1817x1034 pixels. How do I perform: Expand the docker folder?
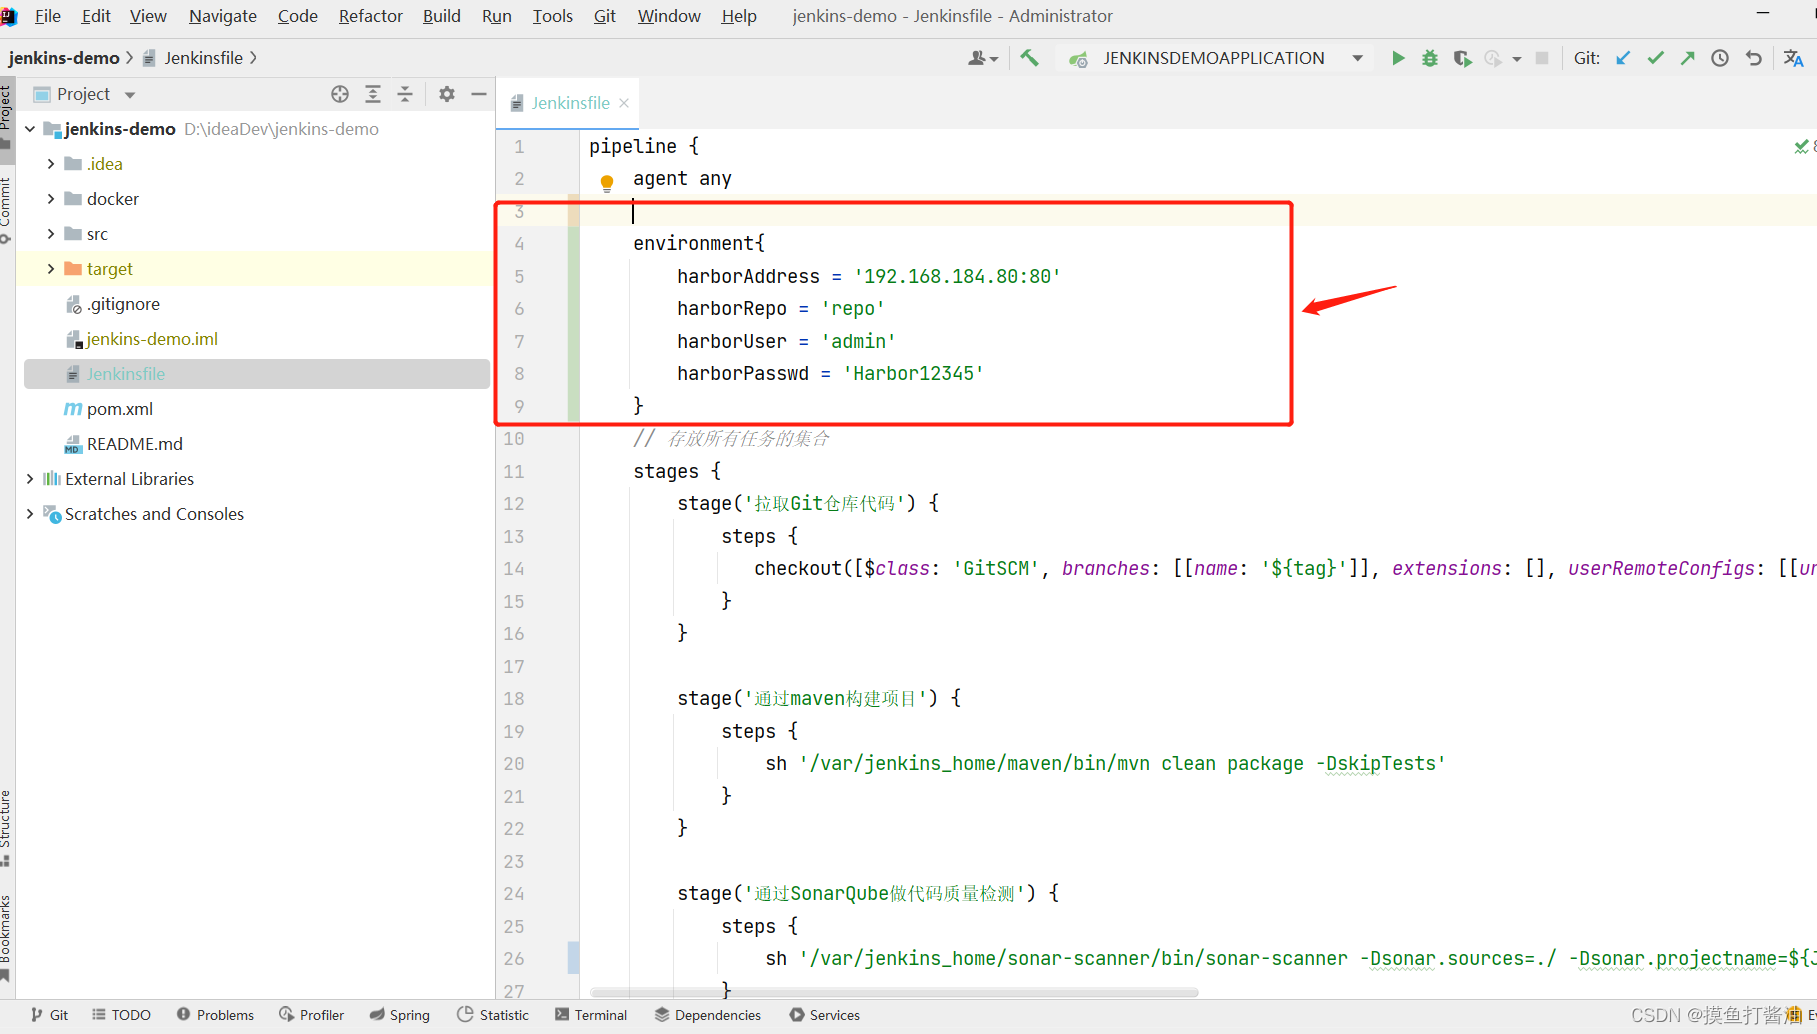tap(51, 199)
